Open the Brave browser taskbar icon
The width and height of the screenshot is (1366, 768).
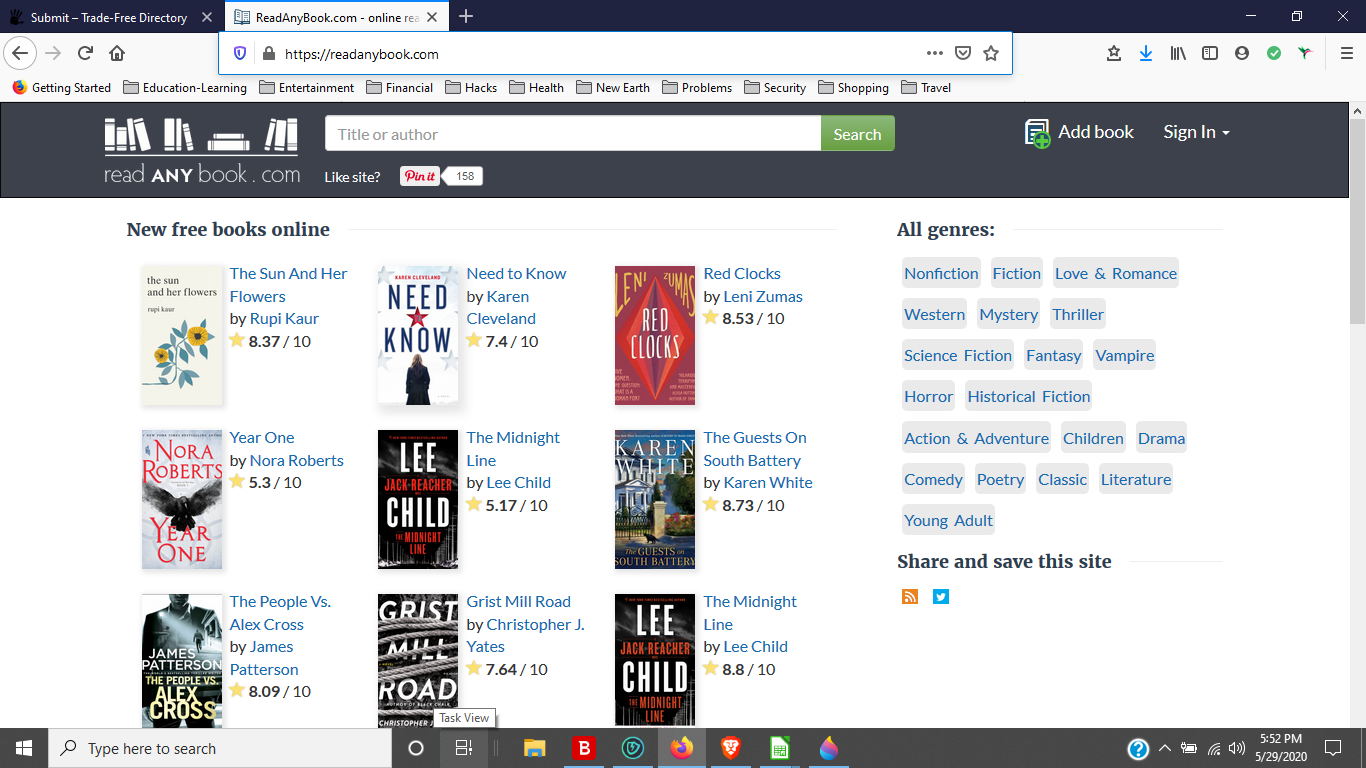pyautogui.click(x=731, y=748)
